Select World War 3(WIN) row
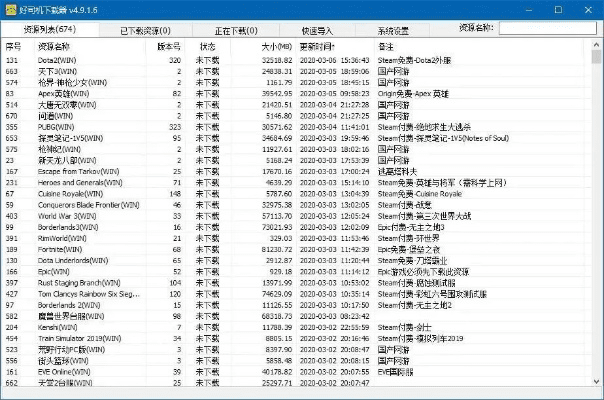Image resolution: width=604 pixels, height=400 pixels. [x=297, y=216]
